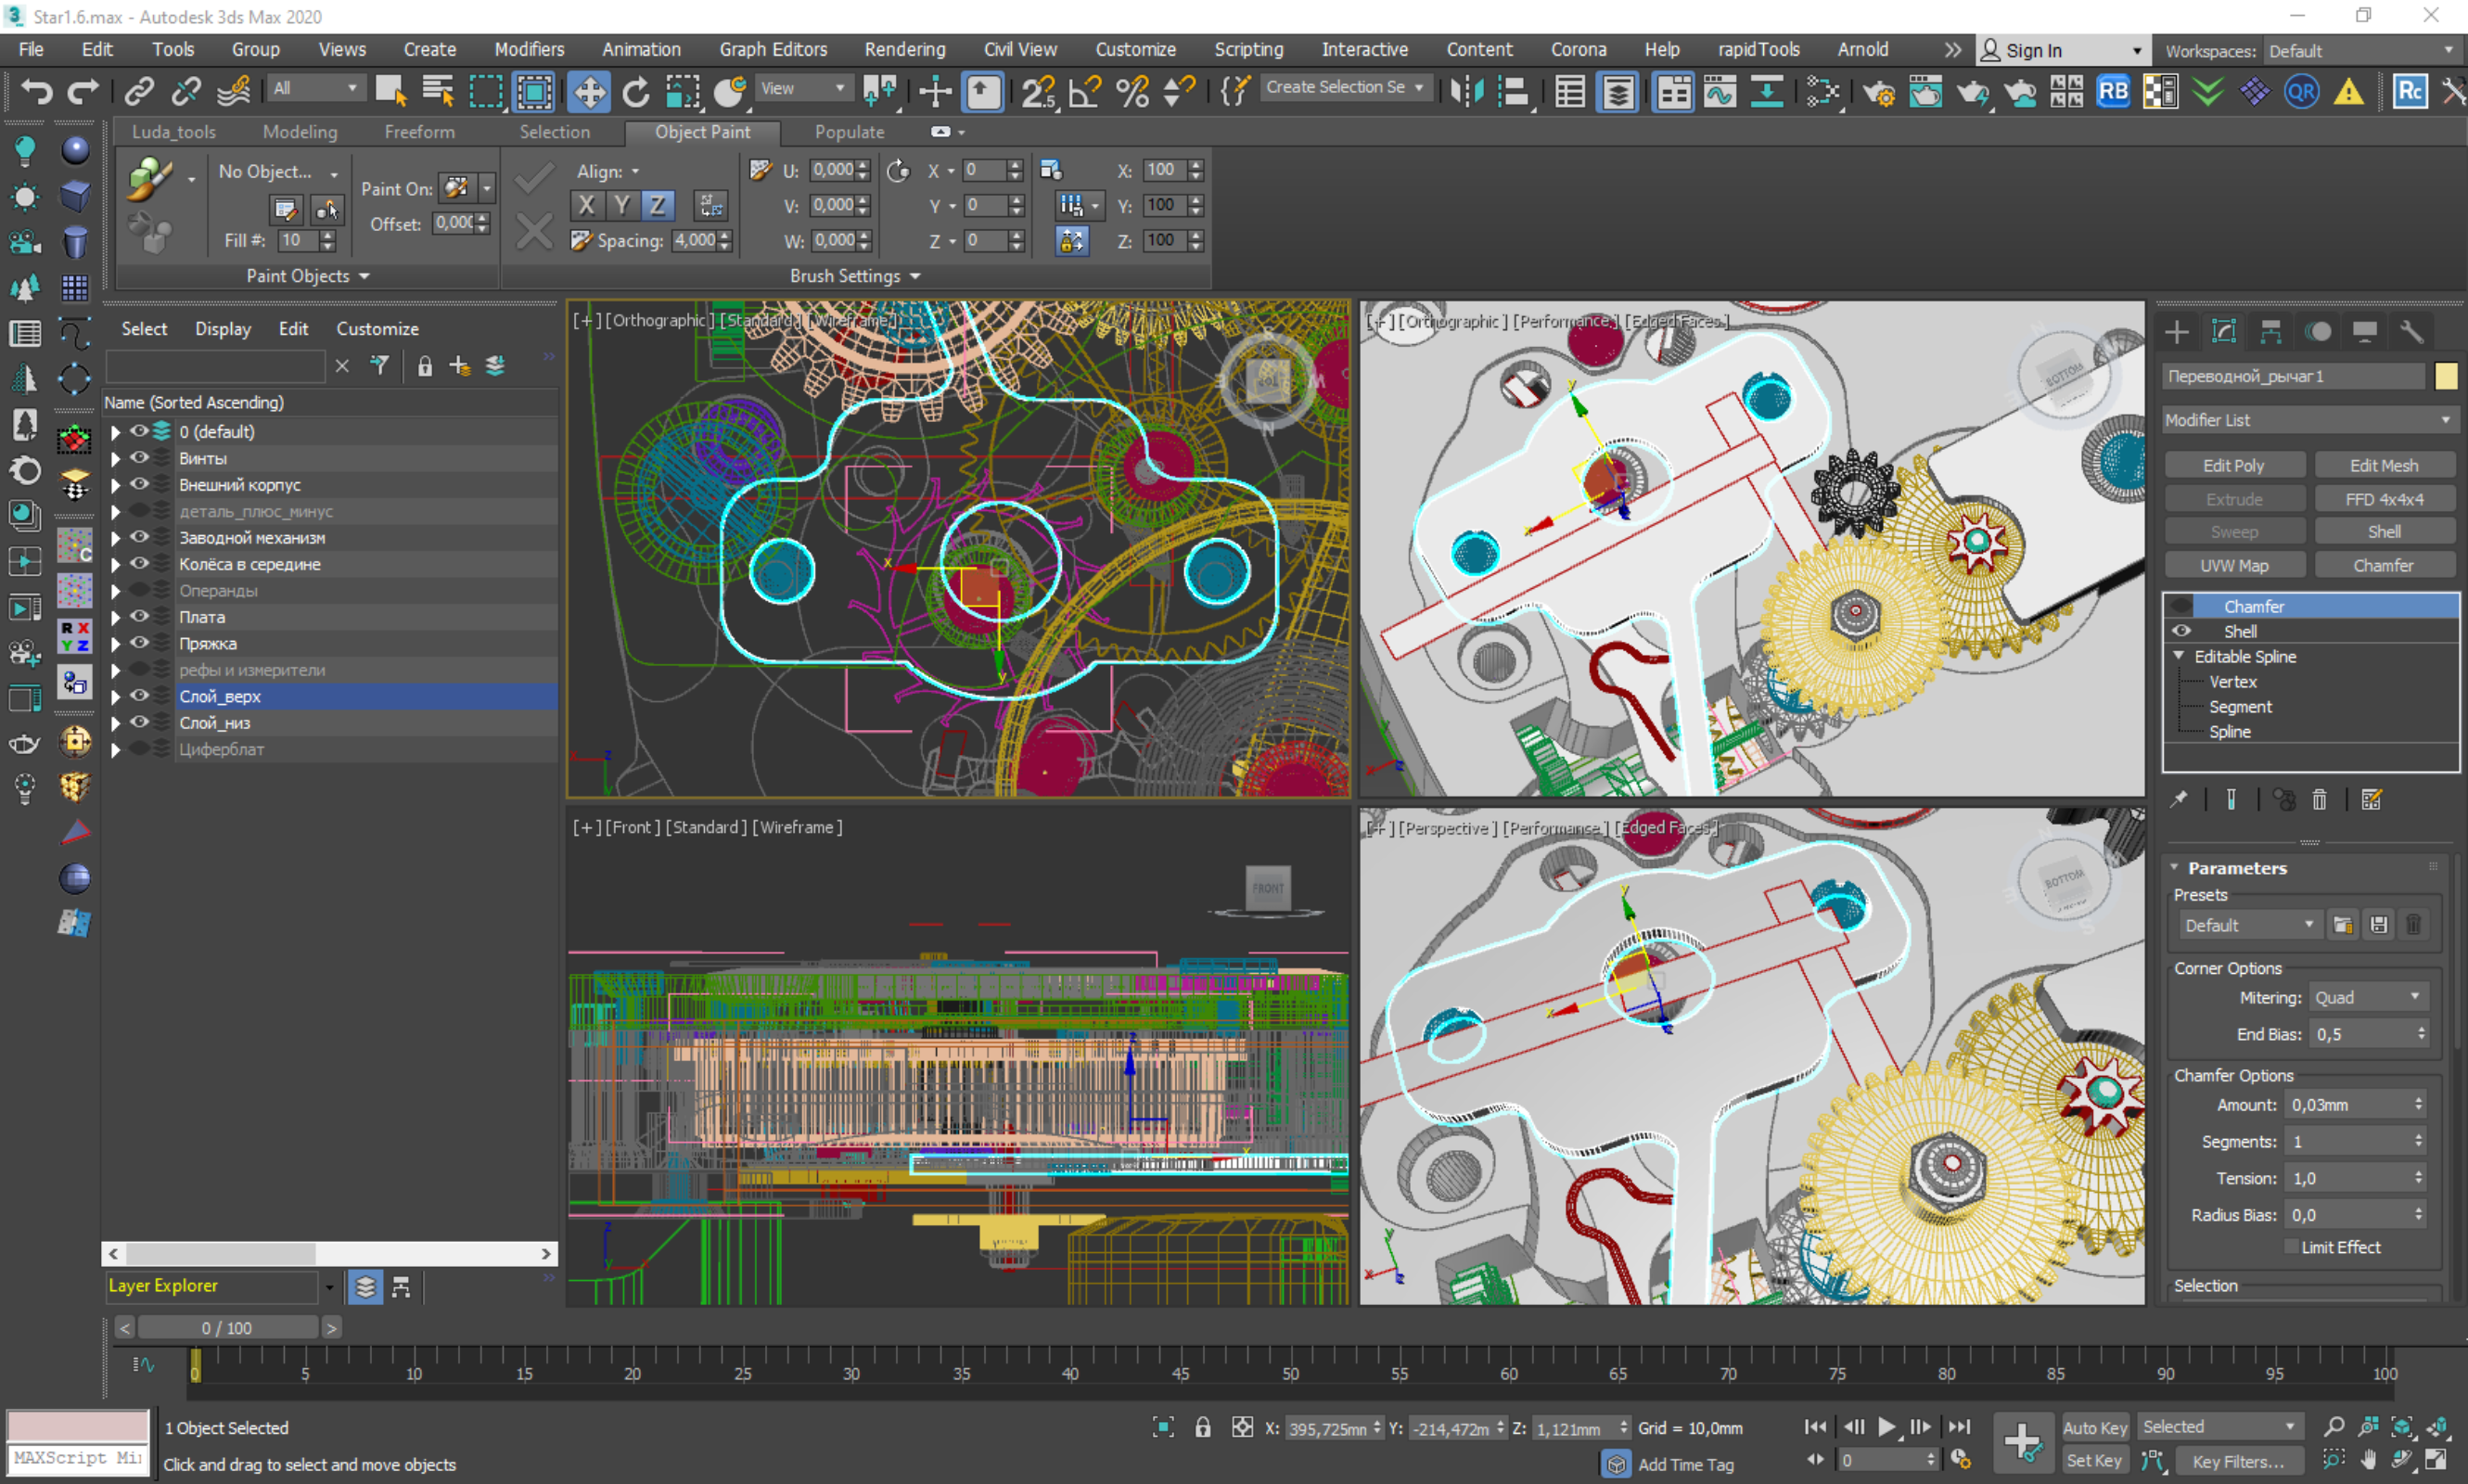The height and width of the screenshot is (1484, 2468).
Task: Remove modifier from stack trash icon
Action: pos(2319,799)
